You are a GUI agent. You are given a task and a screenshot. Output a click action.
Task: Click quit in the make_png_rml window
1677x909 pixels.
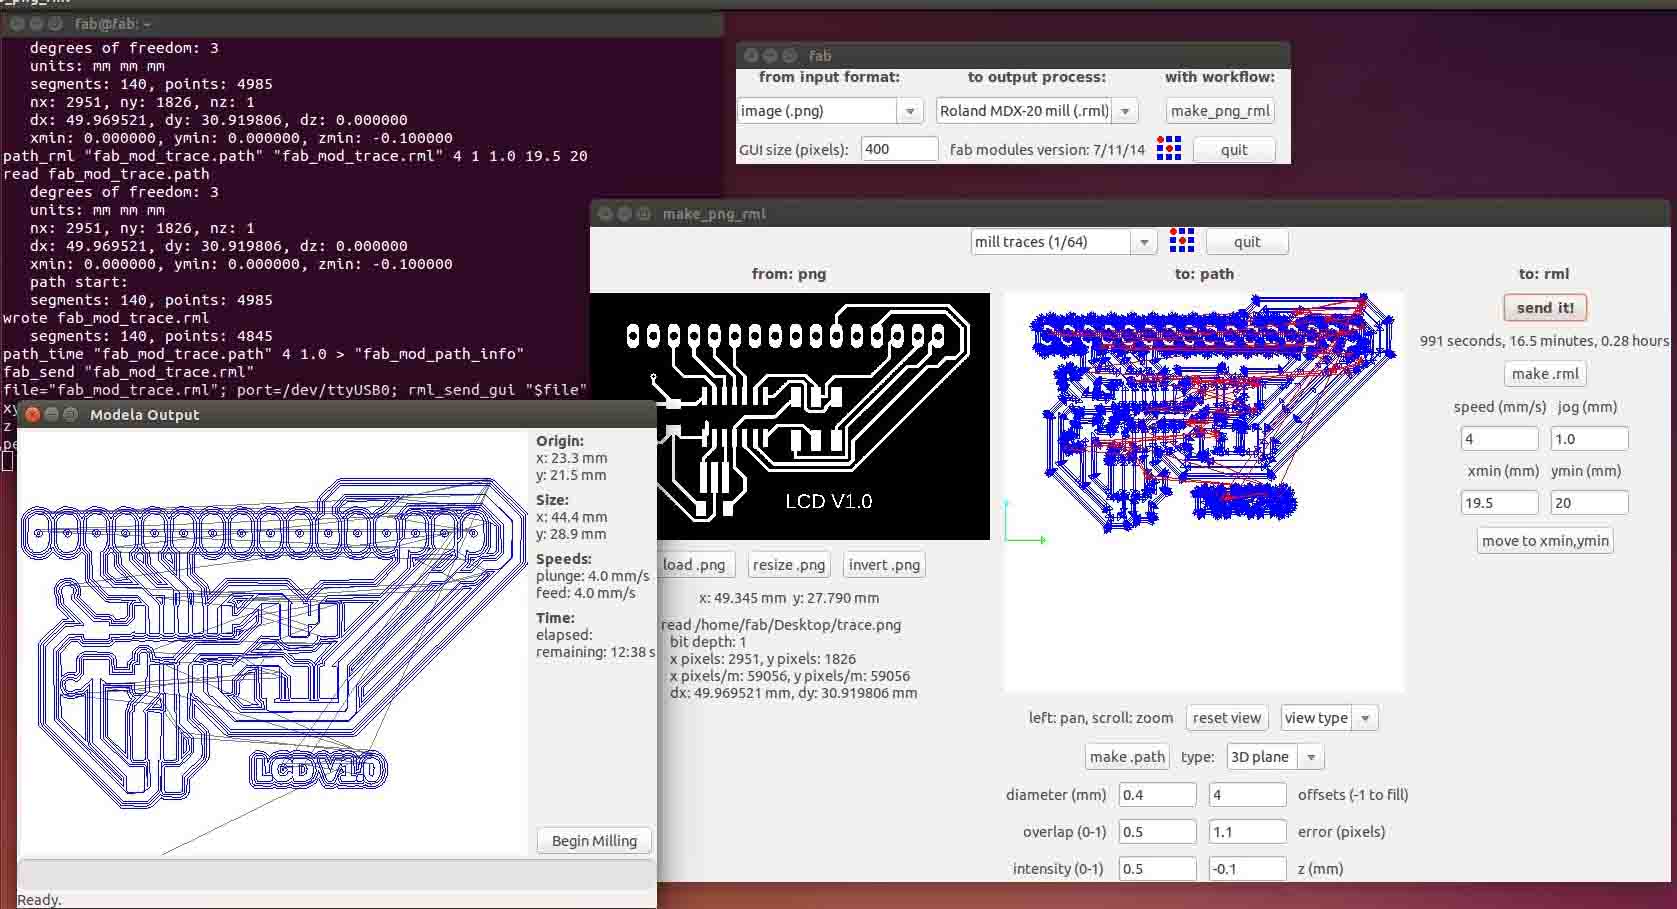pyautogui.click(x=1247, y=242)
